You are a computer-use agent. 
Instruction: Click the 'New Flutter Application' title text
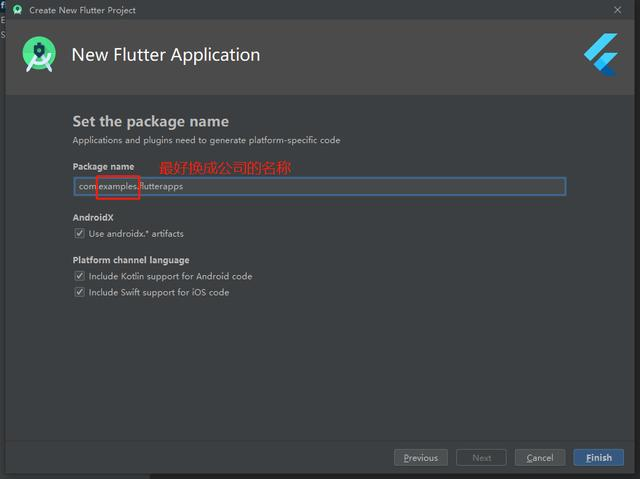point(166,55)
